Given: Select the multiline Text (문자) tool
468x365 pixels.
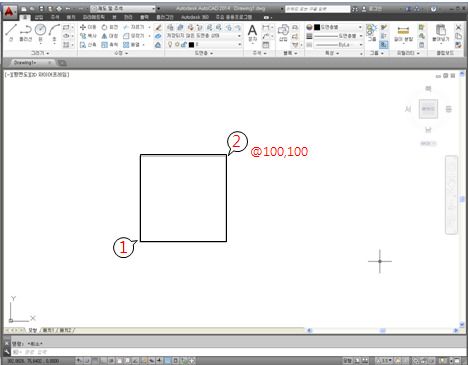Looking at the screenshot, I should 252,33.
